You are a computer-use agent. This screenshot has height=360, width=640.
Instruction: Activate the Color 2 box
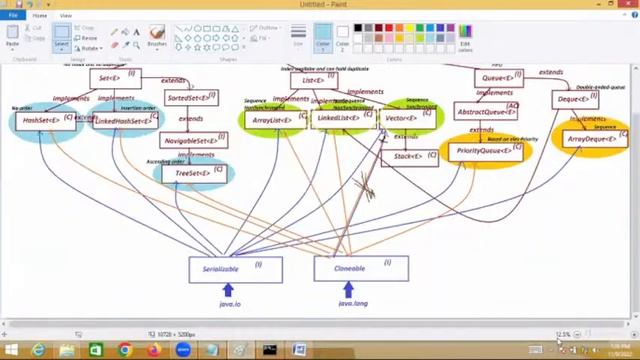(x=342, y=38)
